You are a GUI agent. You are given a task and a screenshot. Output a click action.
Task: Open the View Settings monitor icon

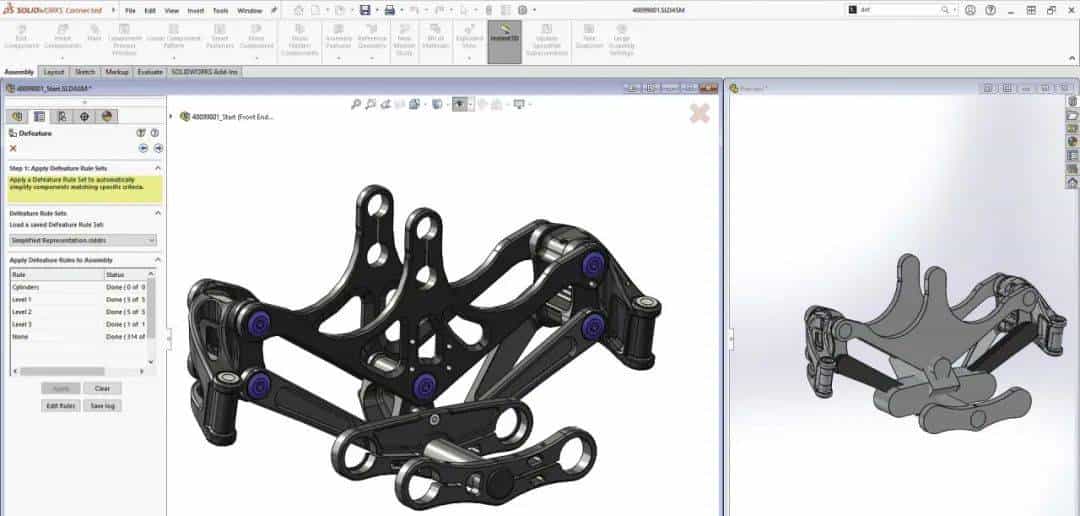[519, 104]
